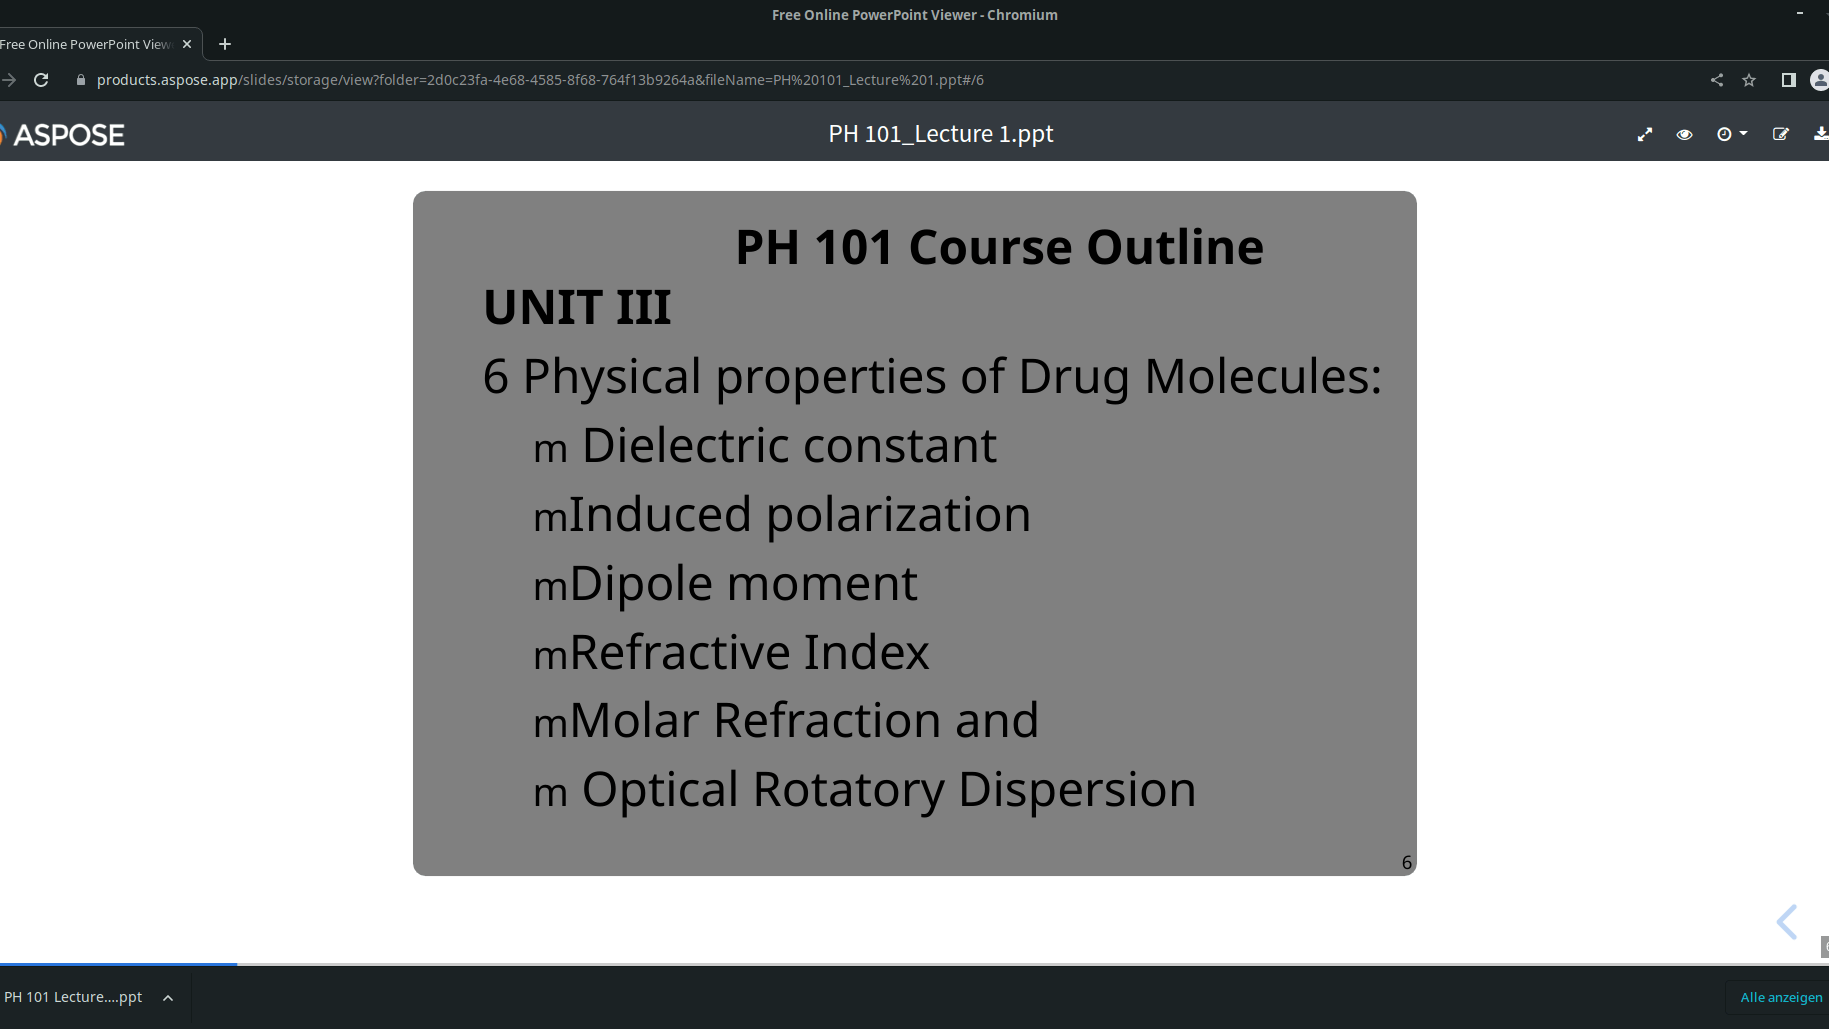This screenshot has width=1829, height=1029.
Task: Open the browser profile avatar
Action: (x=1820, y=80)
